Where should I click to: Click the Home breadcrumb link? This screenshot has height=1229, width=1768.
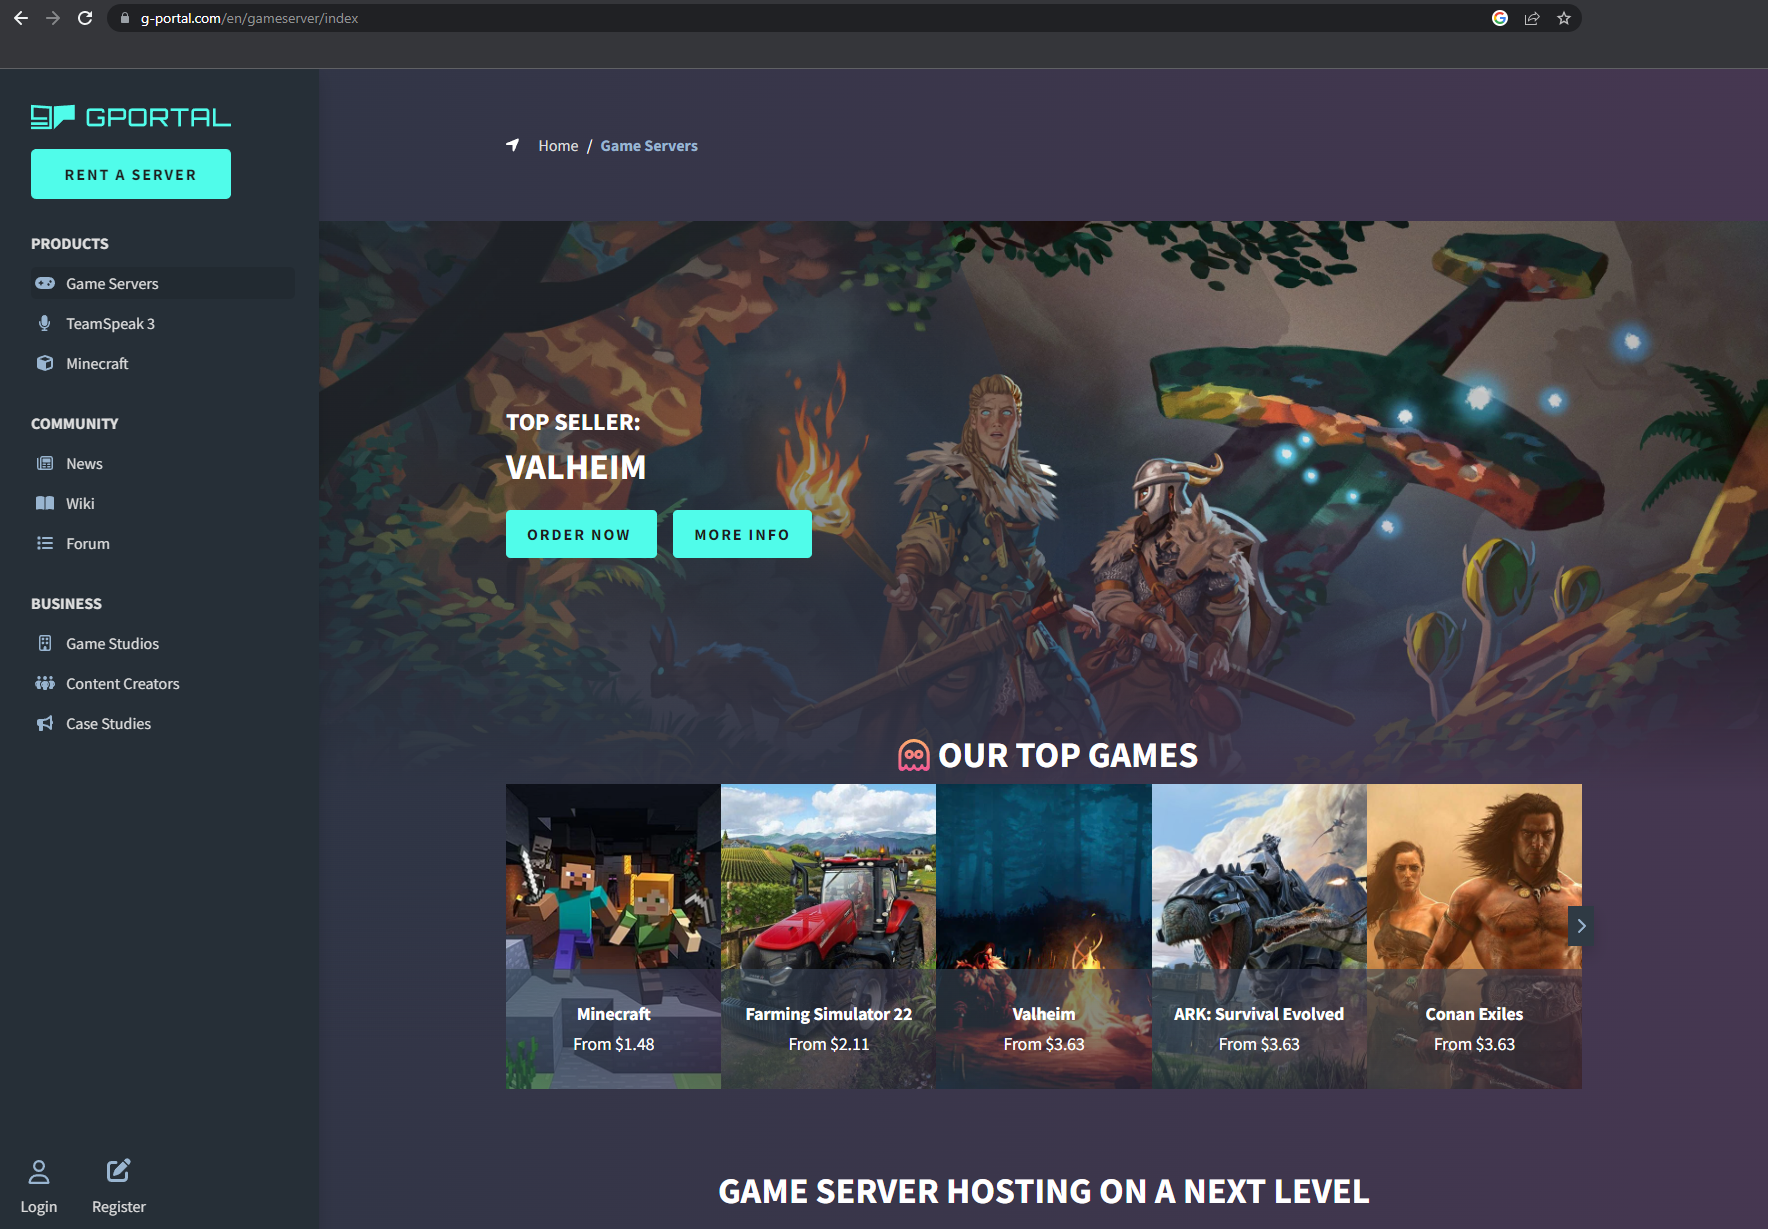coord(558,145)
